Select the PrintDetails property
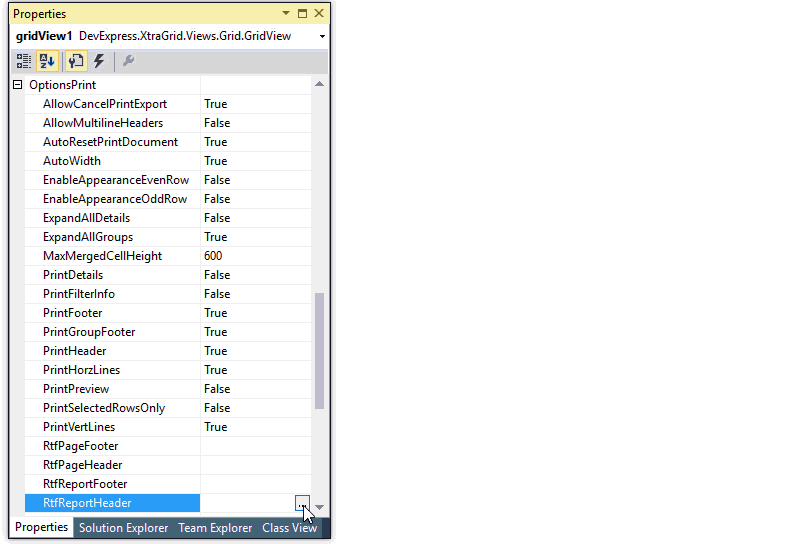The width and height of the screenshot is (796, 544). coord(112,275)
